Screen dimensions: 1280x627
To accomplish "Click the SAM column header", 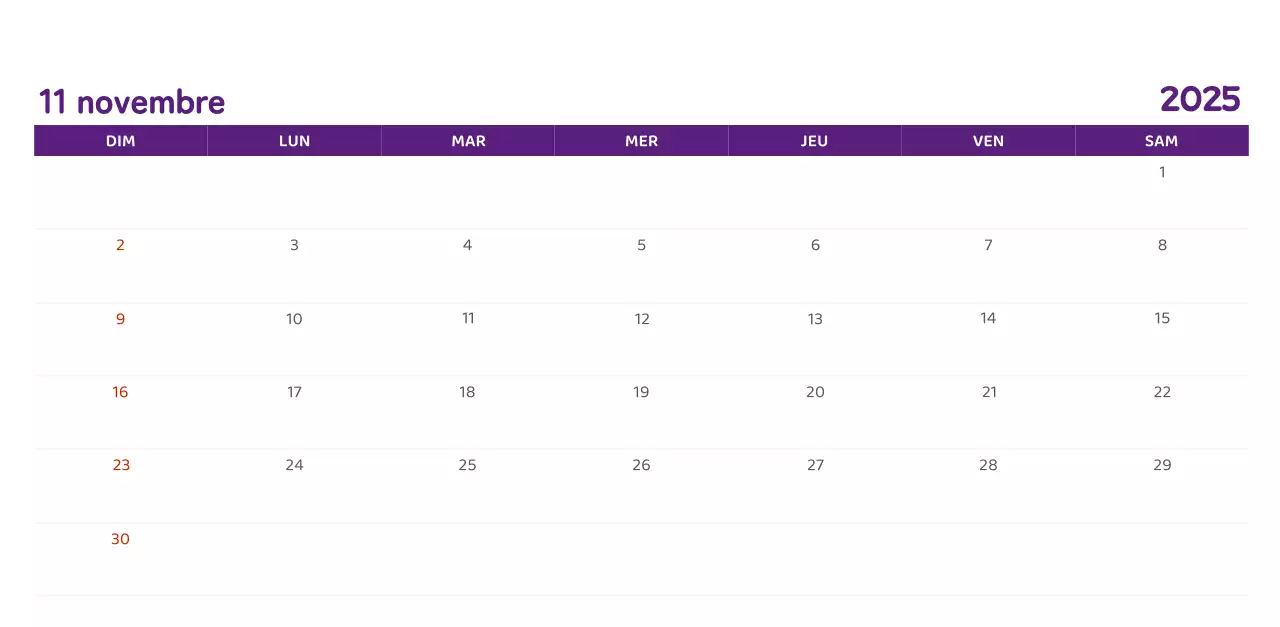I will pos(1161,141).
